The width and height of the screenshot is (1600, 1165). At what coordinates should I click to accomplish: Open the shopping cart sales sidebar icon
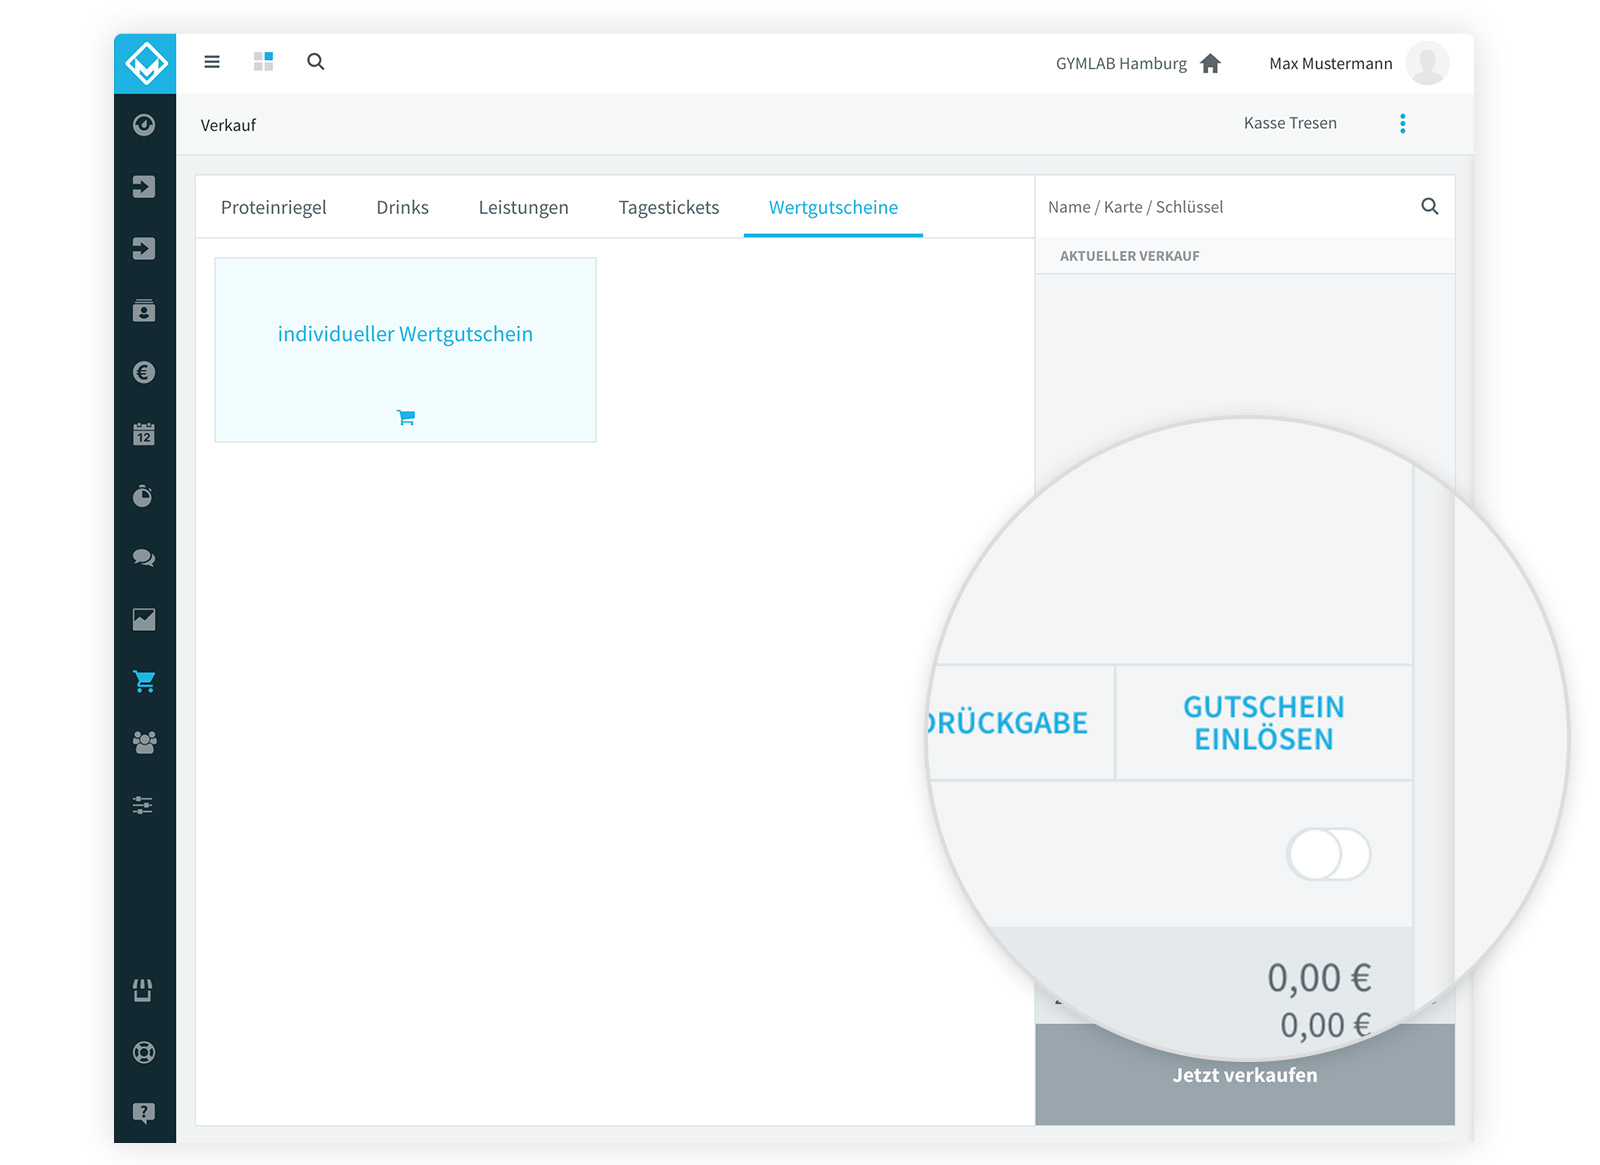pyautogui.click(x=144, y=682)
